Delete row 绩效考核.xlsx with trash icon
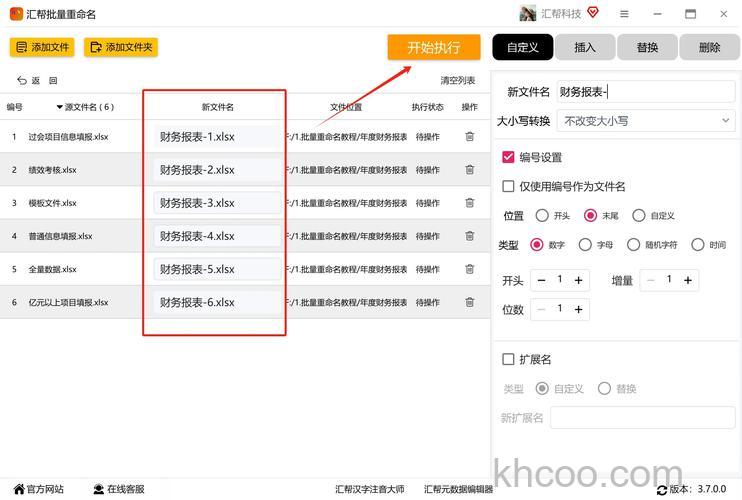The image size is (742, 500). [469, 170]
